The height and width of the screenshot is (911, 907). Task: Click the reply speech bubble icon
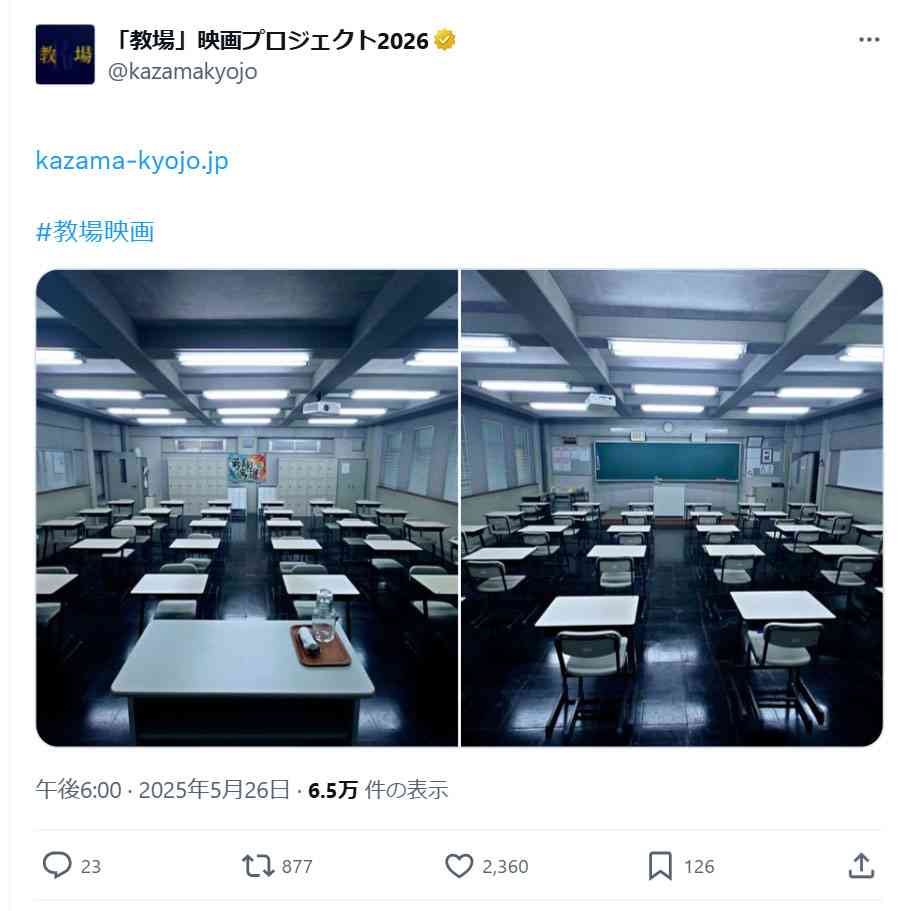pyautogui.click(x=57, y=865)
